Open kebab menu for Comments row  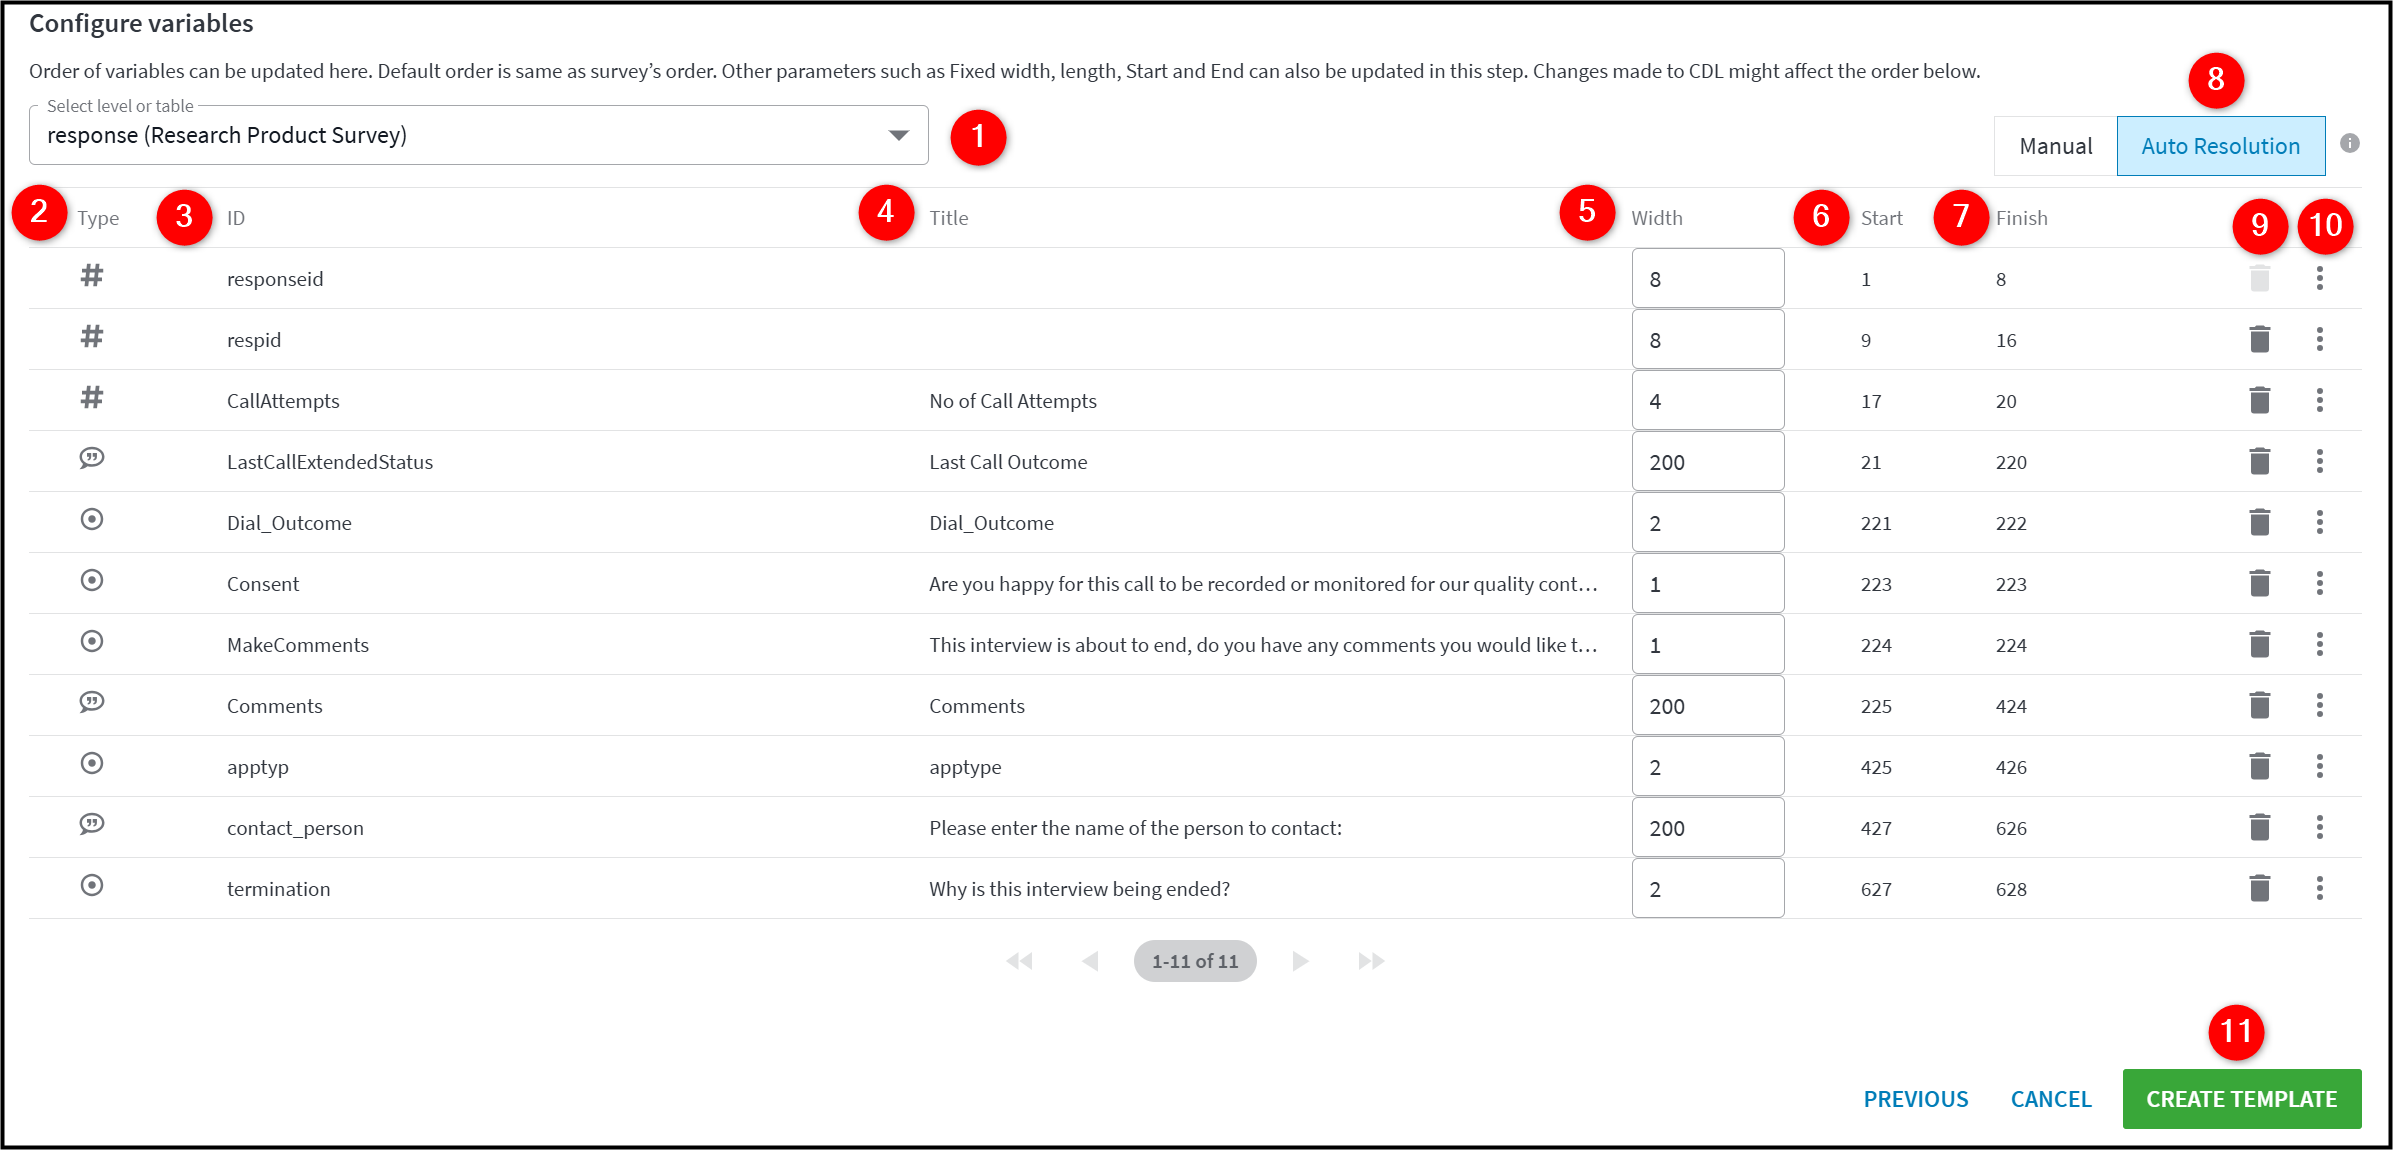point(2320,705)
